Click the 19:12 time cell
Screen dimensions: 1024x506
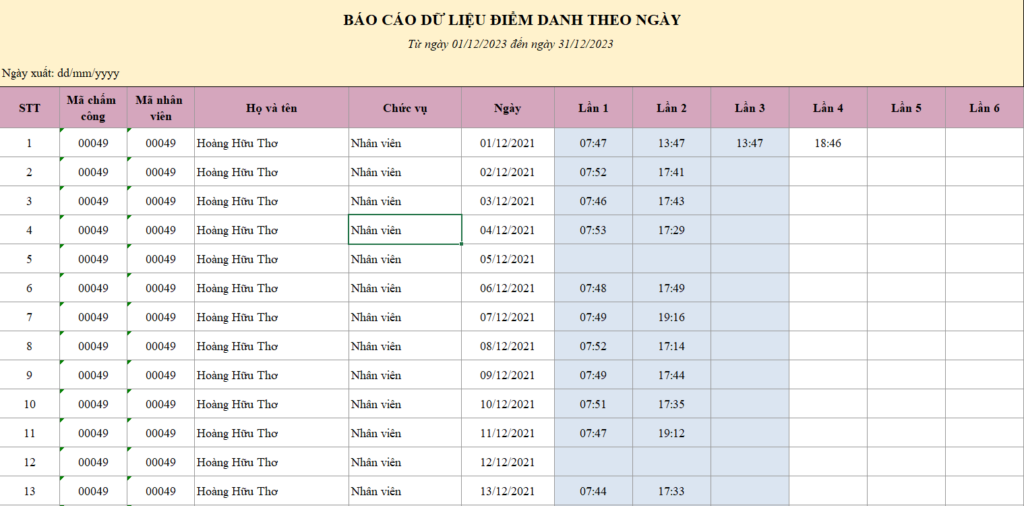tap(671, 433)
